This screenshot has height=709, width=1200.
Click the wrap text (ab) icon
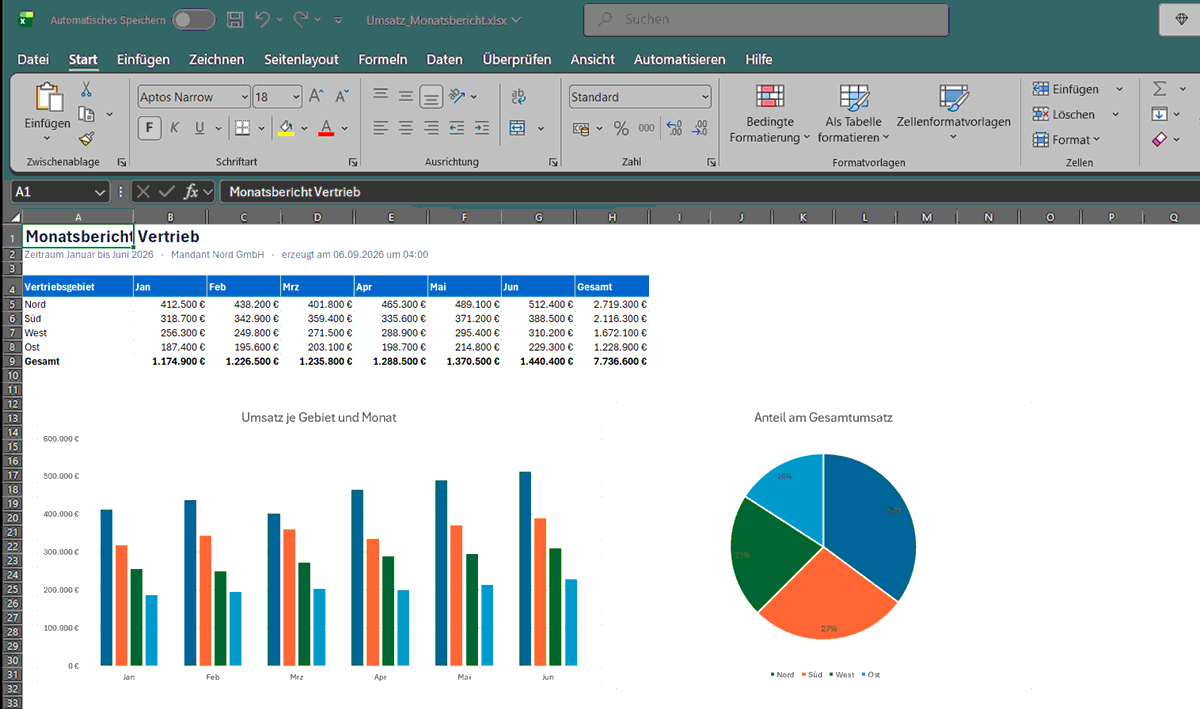click(519, 96)
